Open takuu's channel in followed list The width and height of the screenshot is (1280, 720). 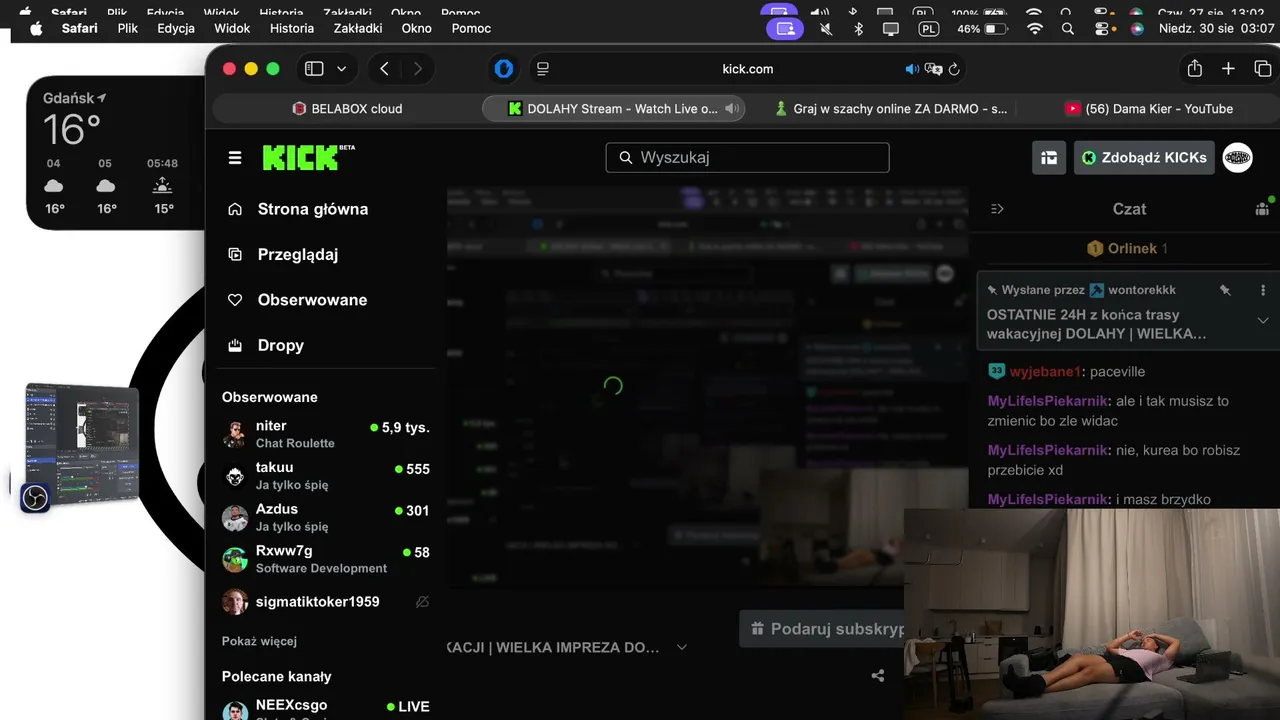tap(326, 476)
